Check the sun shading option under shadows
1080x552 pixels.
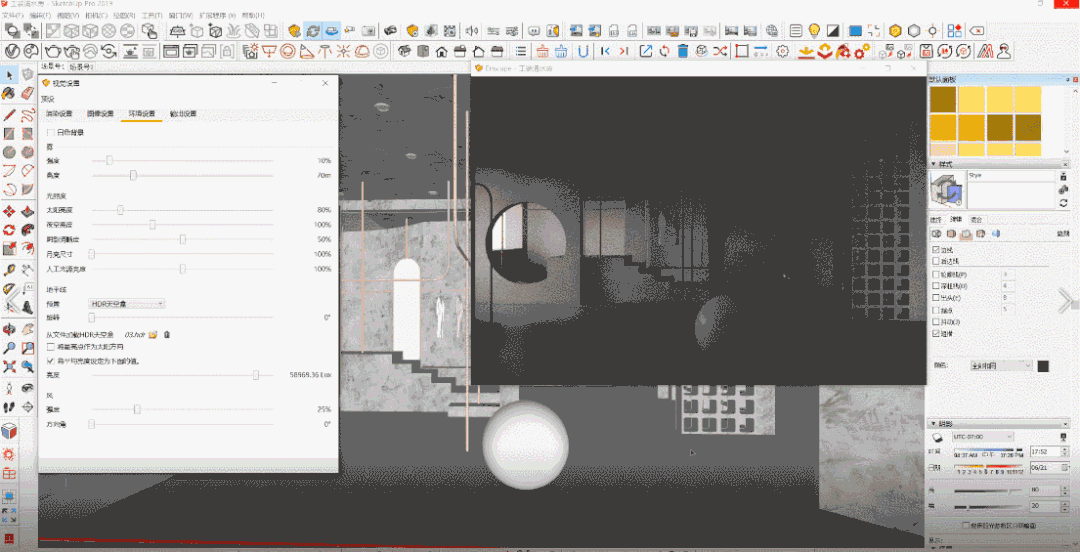(x=965, y=525)
